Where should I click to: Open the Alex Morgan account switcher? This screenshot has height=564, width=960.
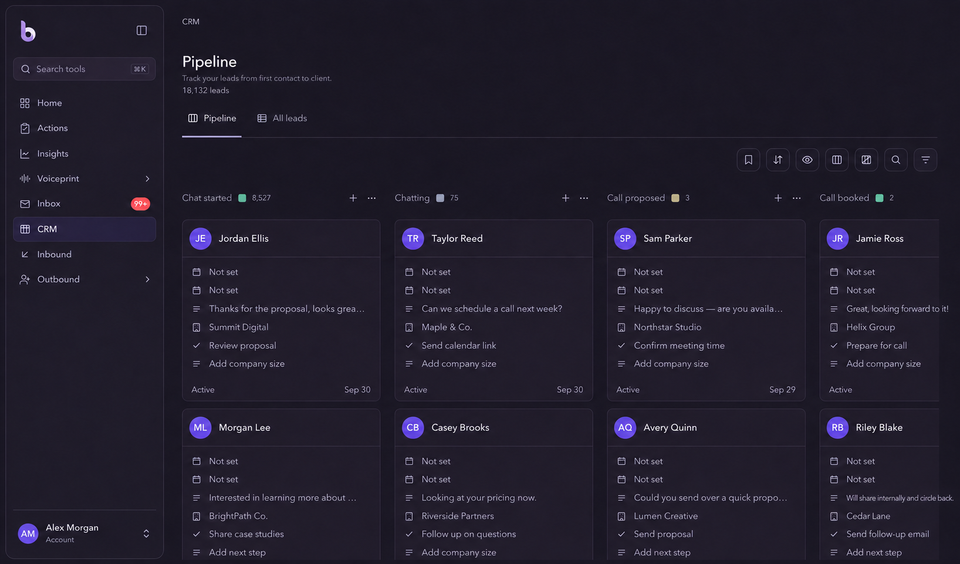pos(84,533)
